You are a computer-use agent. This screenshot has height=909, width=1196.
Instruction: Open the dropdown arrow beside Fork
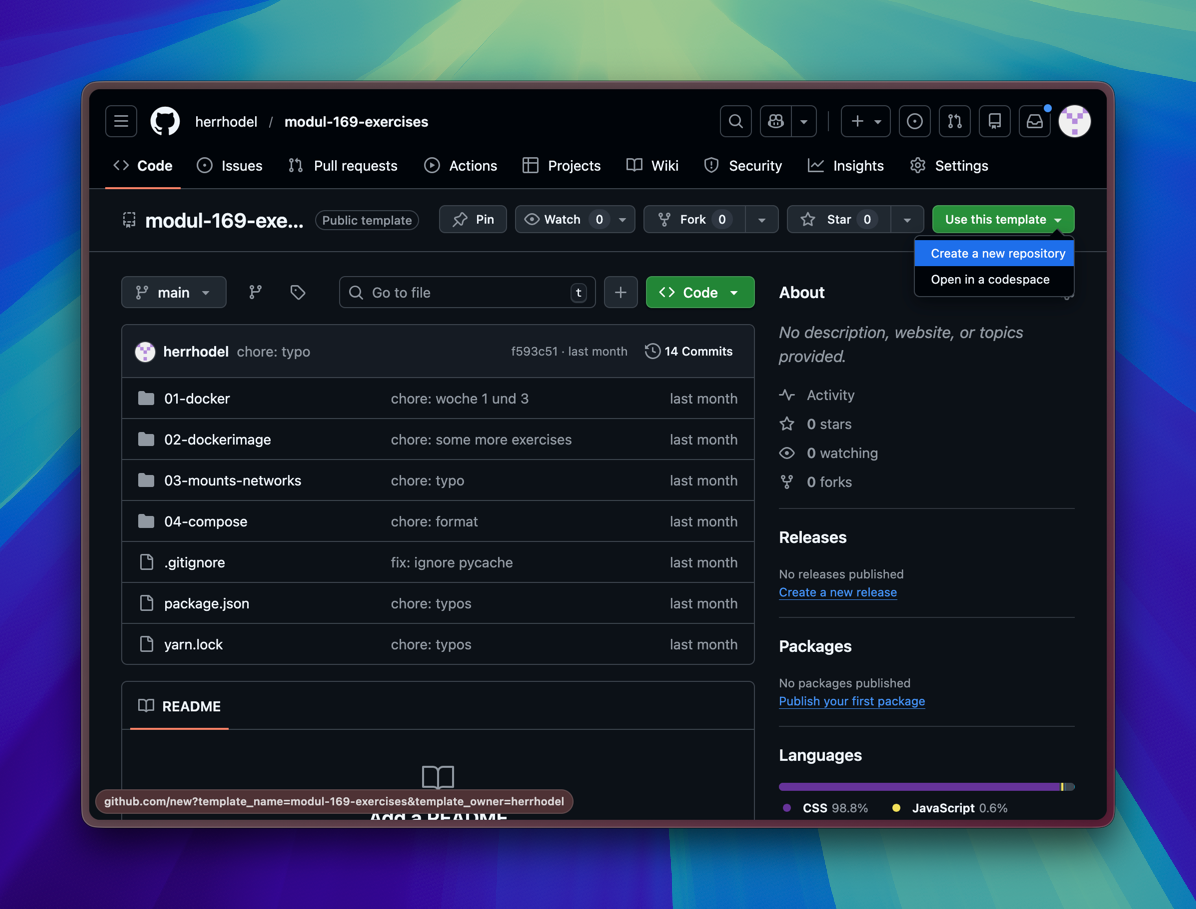click(x=762, y=219)
